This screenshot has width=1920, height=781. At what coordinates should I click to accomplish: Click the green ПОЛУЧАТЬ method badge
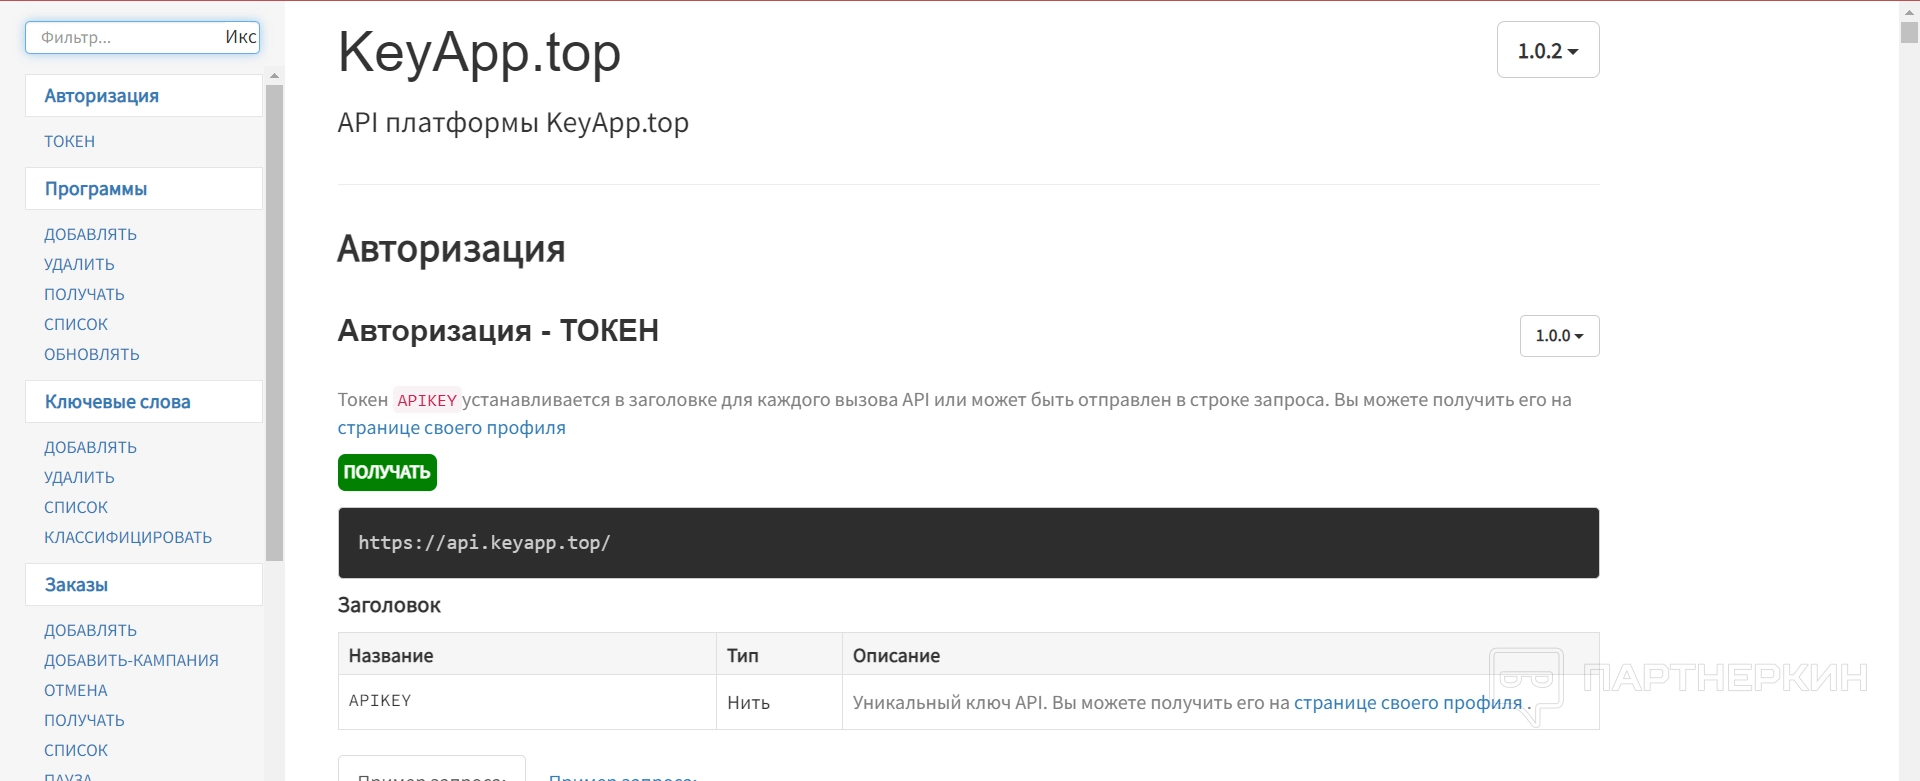click(387, 472)
